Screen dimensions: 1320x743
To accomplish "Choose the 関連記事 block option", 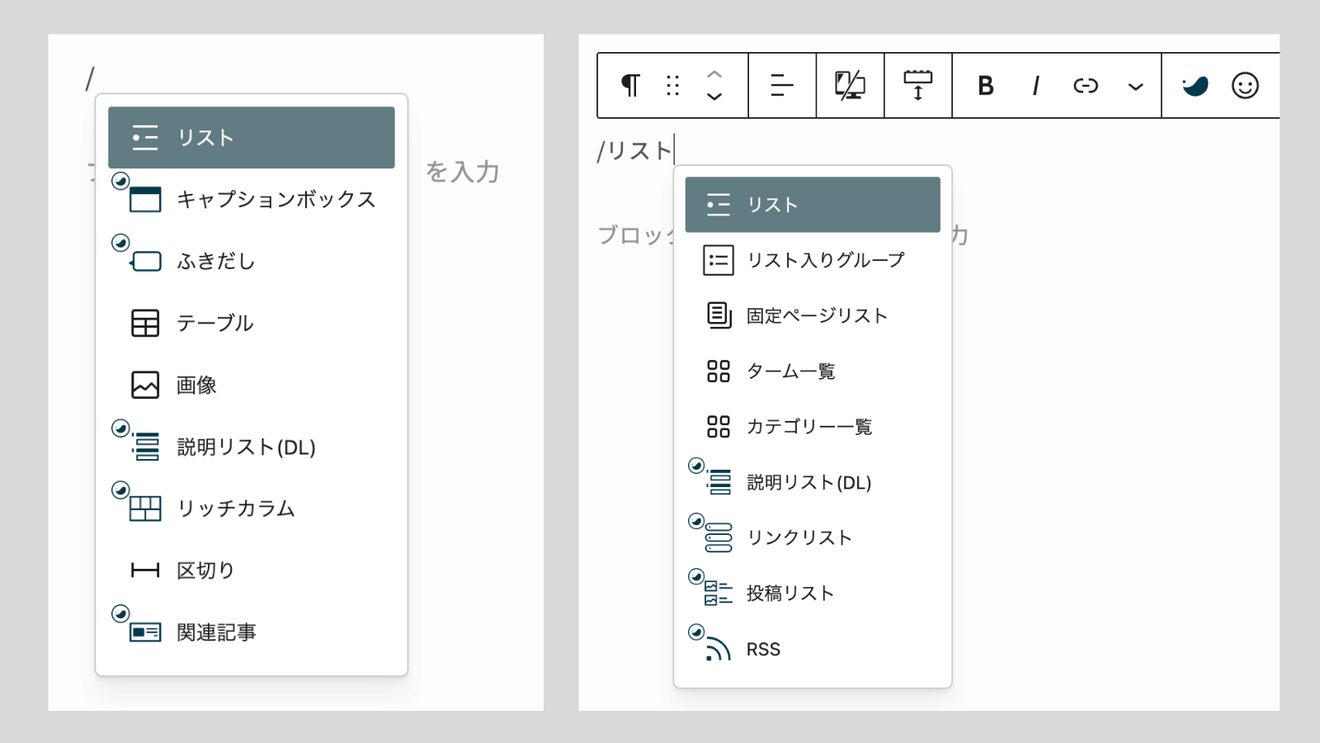I will 251,632.
